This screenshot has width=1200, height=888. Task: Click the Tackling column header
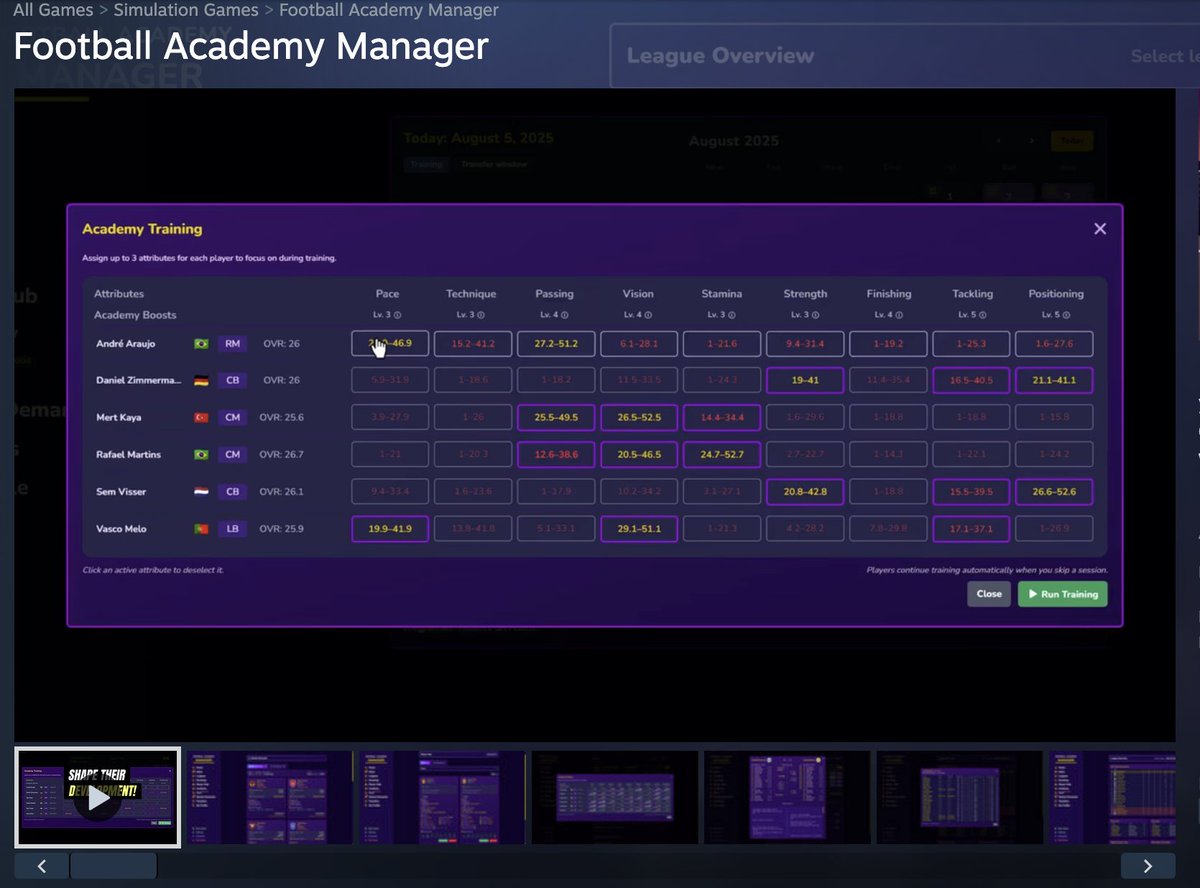[973, 294]
